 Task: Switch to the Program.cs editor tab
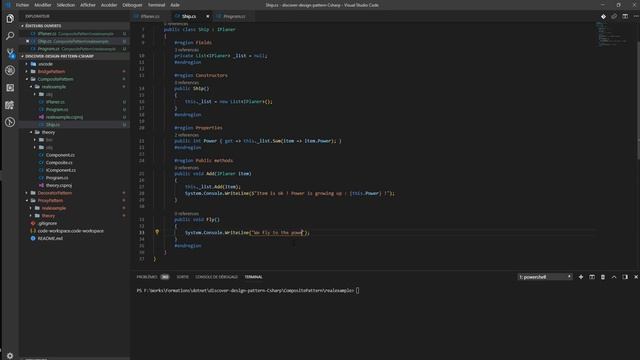point(234,16)
